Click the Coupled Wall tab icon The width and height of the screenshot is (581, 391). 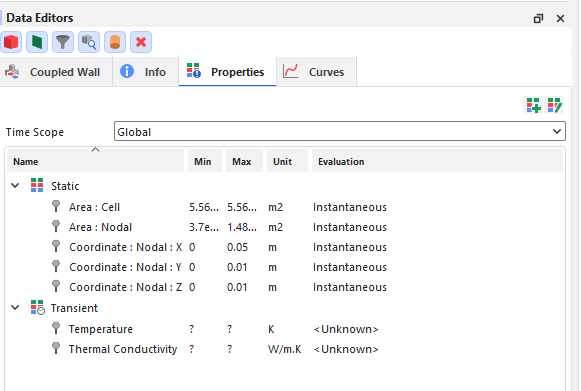(x=12, y=72)
